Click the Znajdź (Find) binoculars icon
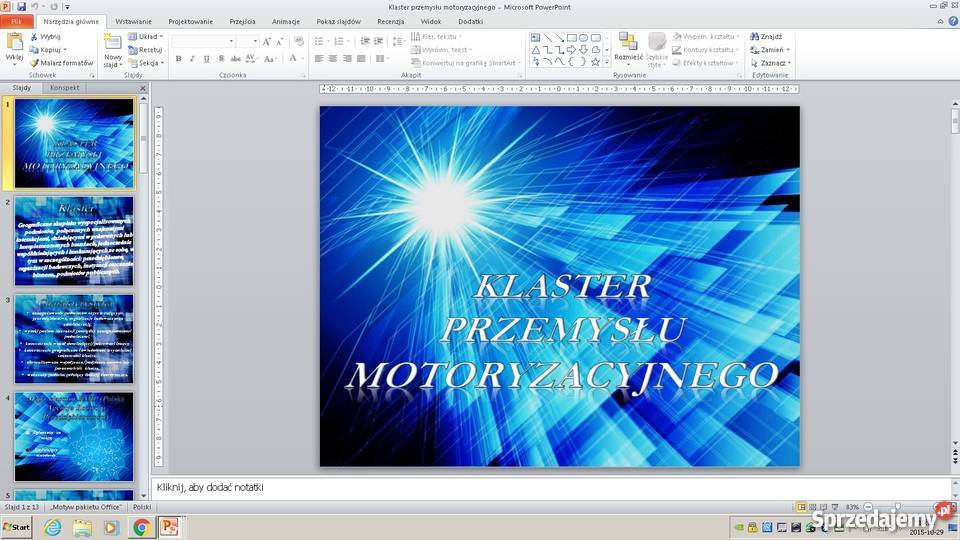Screen dimensions: 960x540 [756, 36]
